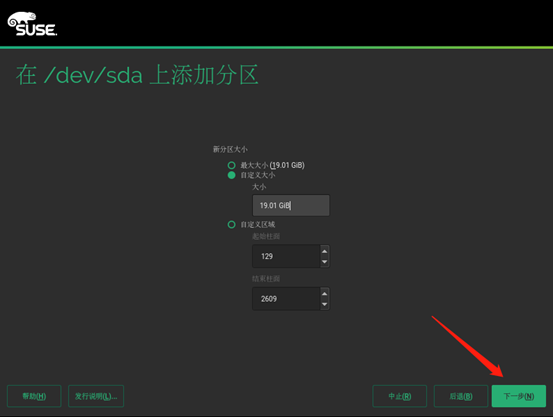
Task: Click the end cylinder field showing 2609
Action: pos(286,299)
